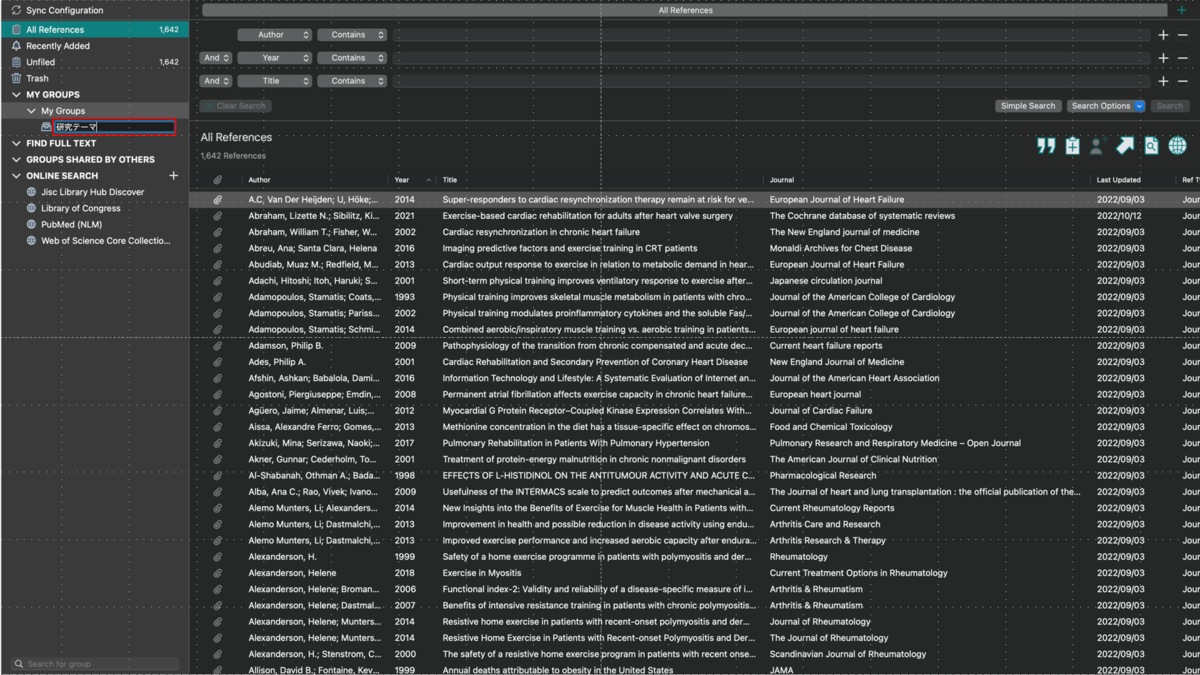The image size is (1200, 675).
Task: Click the Sync Configuration label
Action: (x=65, y=10)
